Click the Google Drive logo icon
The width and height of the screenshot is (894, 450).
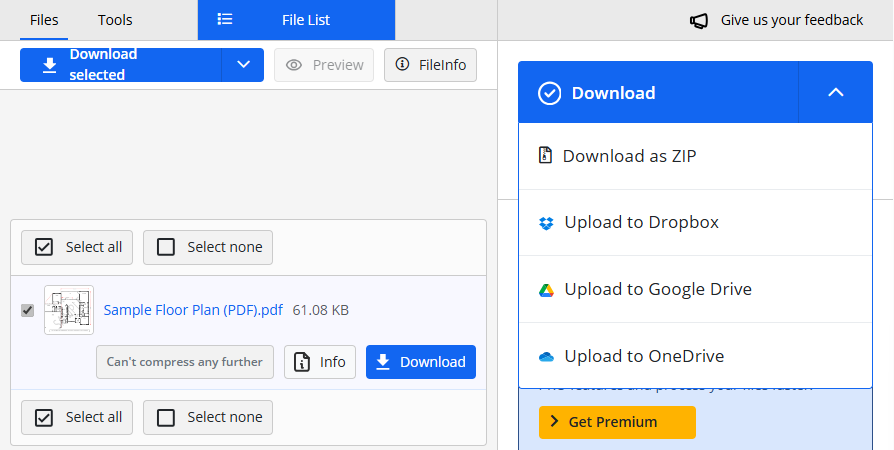pyautogui.click(x=546, y=290)
